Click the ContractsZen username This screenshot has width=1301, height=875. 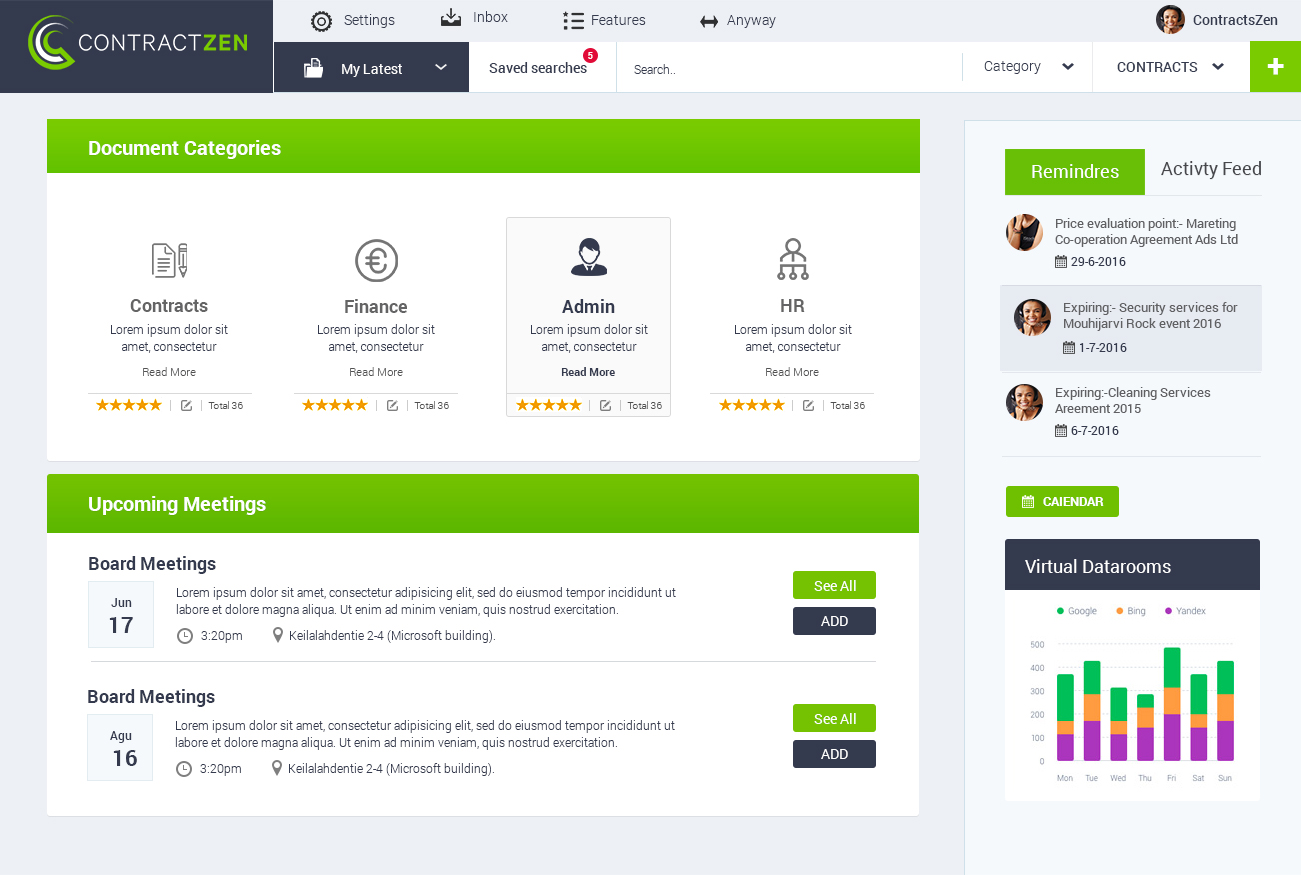pos(1235,20)
